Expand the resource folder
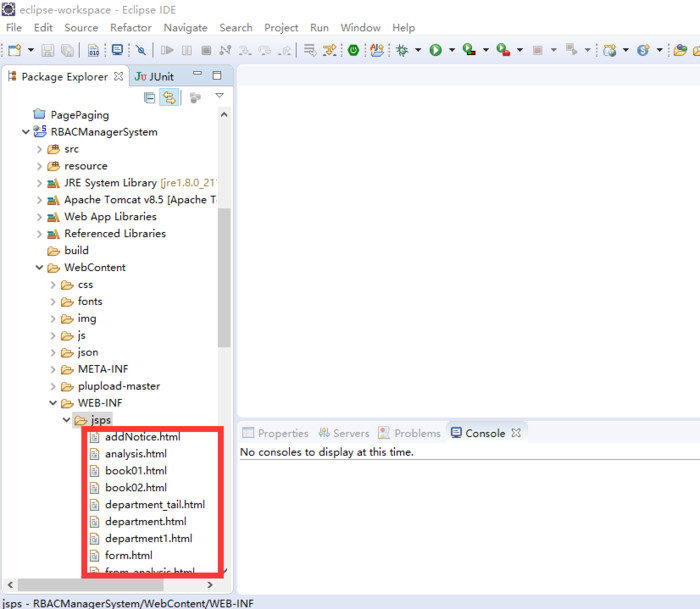 click(x=39, y=166)
